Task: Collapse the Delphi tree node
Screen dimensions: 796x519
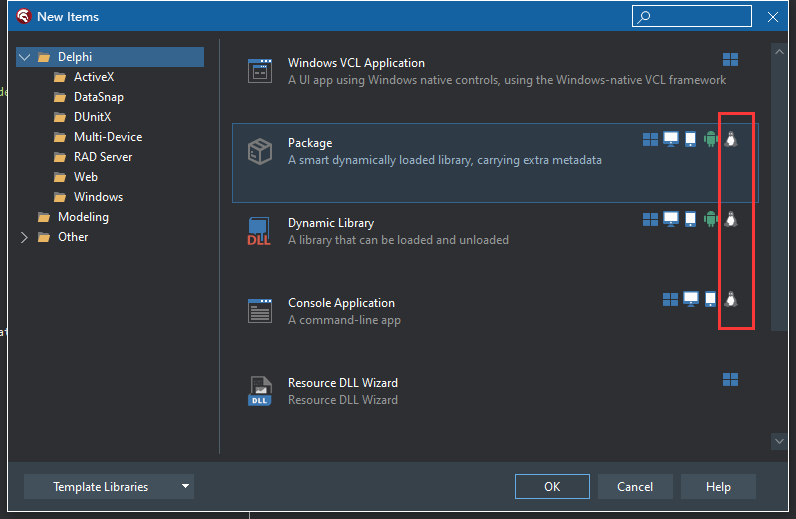Action: (x=24, y=57)
